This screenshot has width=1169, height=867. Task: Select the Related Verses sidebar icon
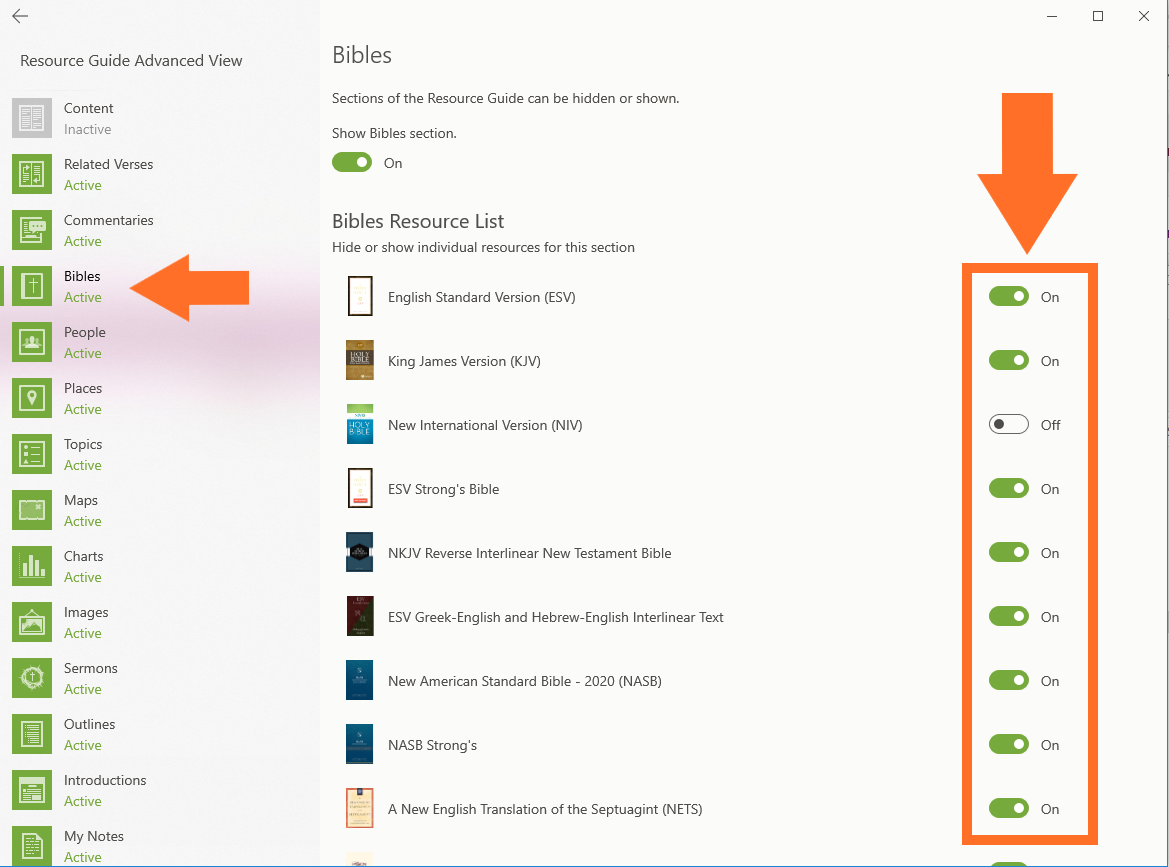click(32, 174)
